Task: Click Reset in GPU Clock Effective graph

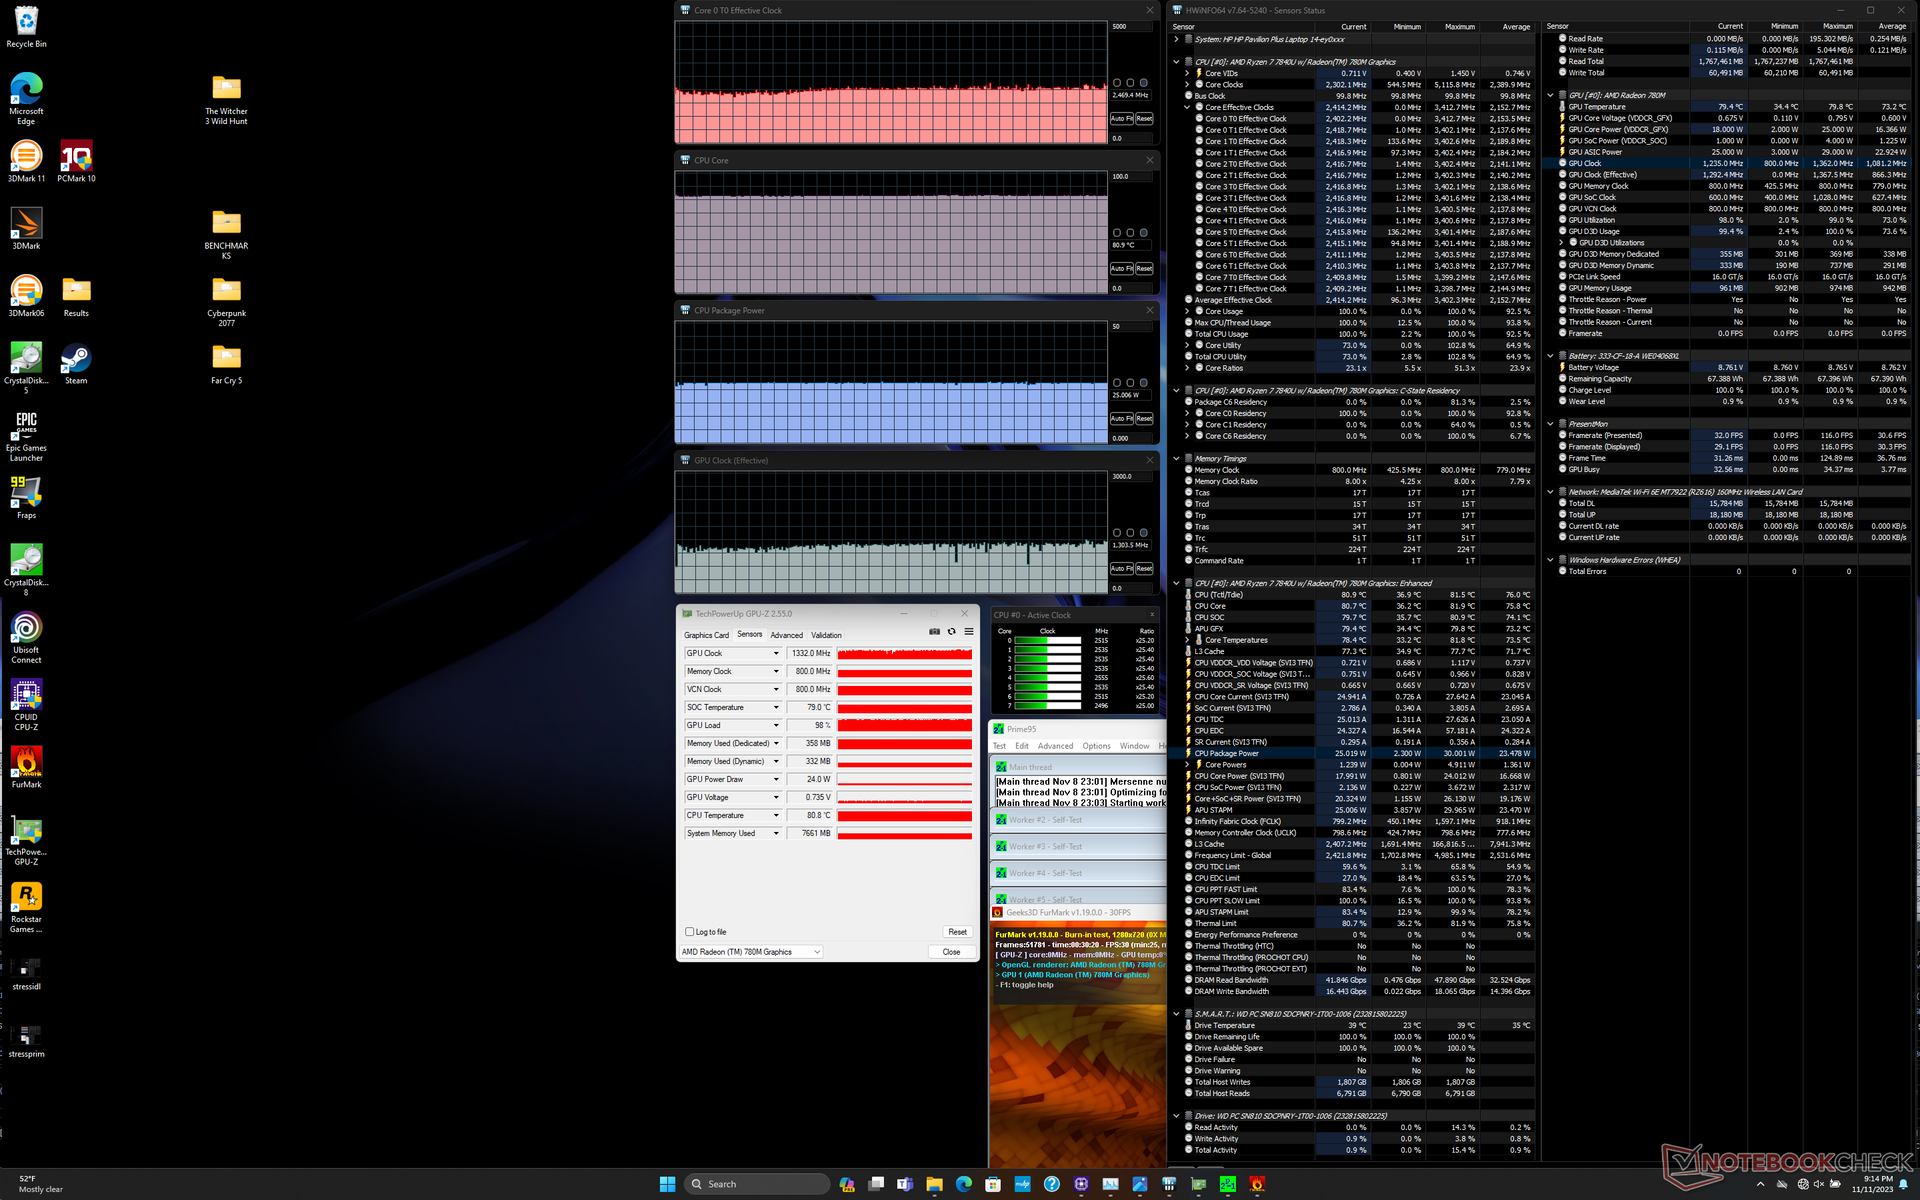Action: [x=1144, y=569]
